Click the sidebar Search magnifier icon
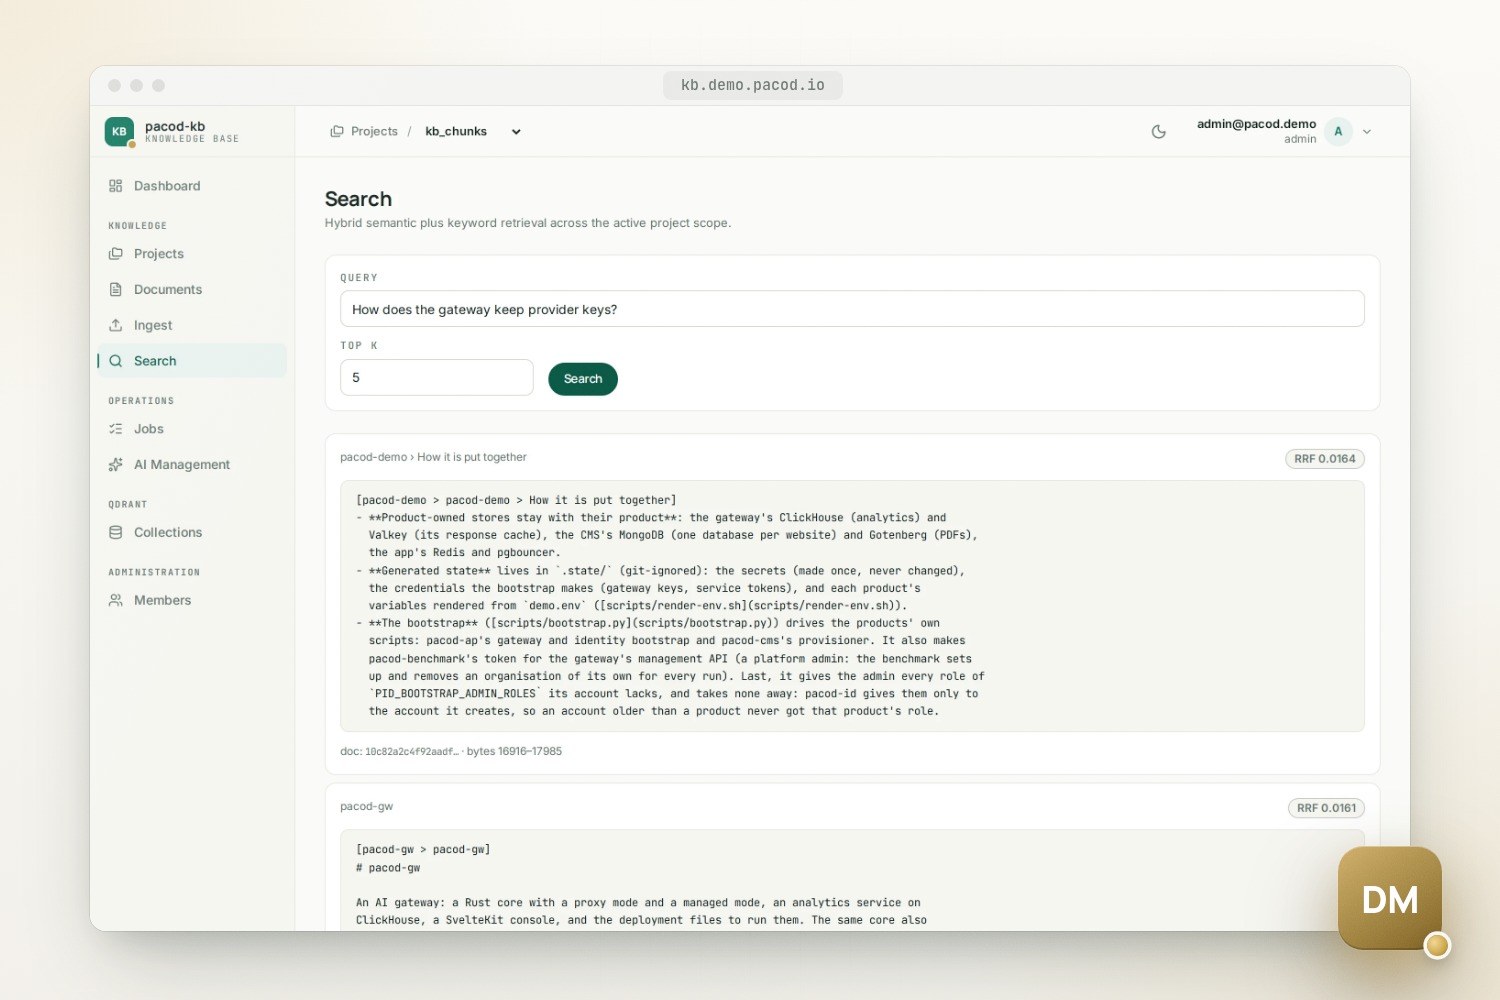 (116, 361)
